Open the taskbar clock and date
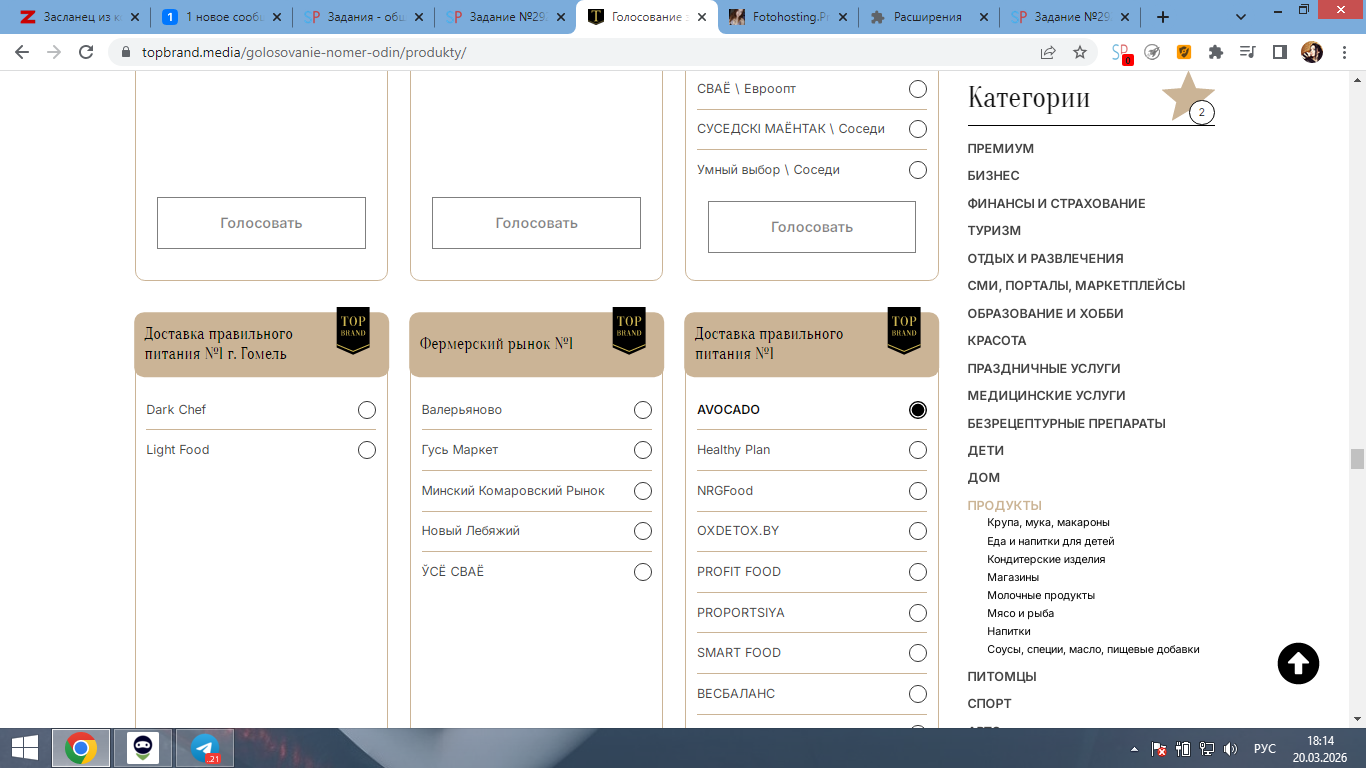Image resolution: width=1366 pixels, height=768 pixels. pyautogui.click(x=1322, y=748)
